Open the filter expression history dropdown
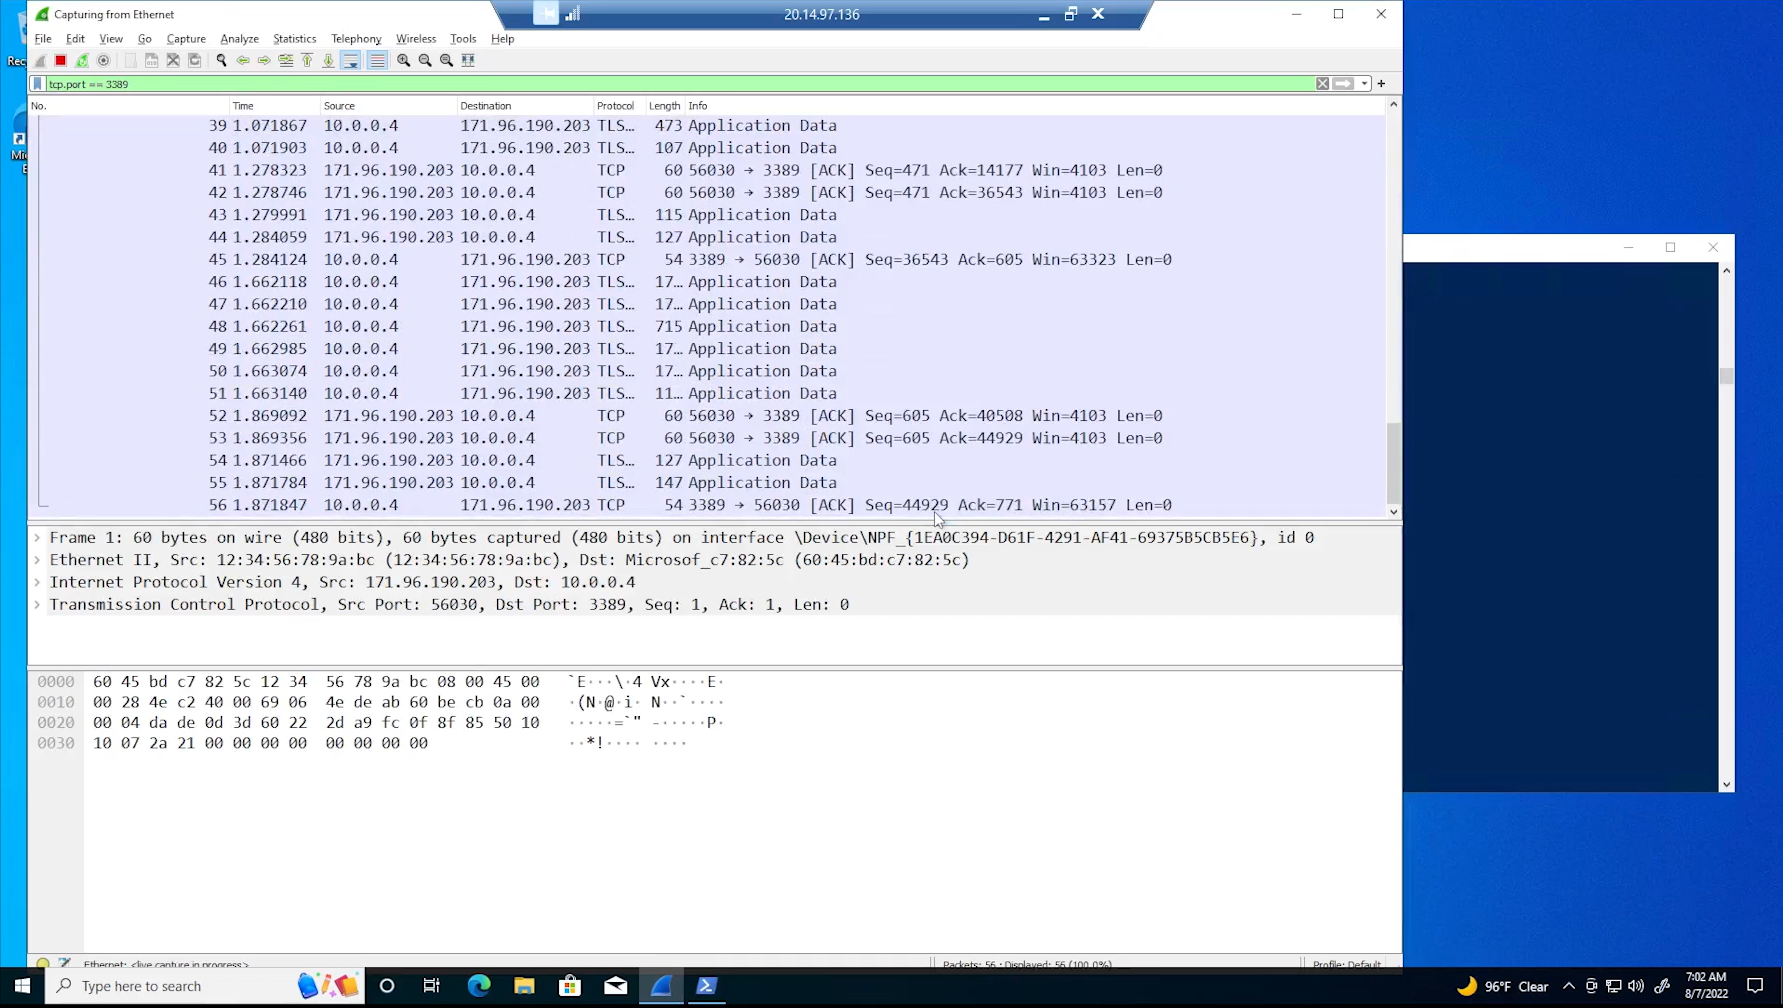1783x1008 pixels. click(1363, 84)
